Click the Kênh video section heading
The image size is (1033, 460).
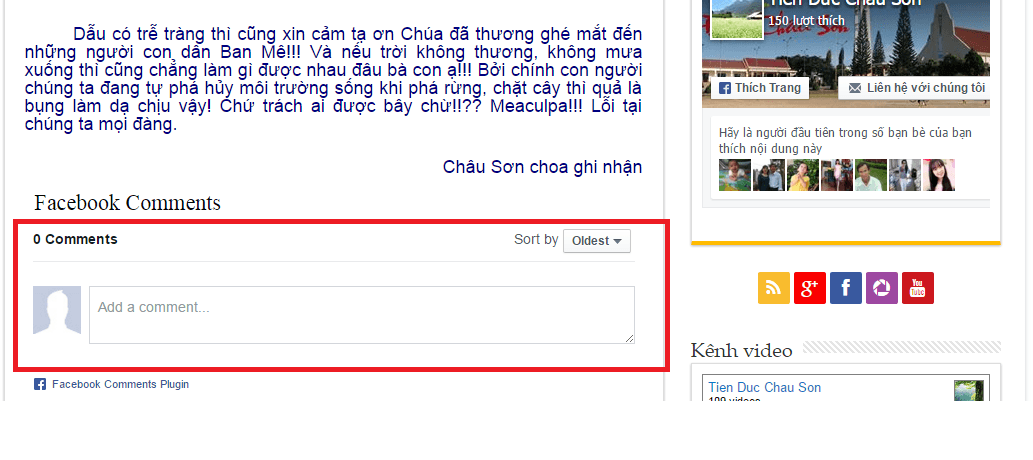click(x=741, y=351)
